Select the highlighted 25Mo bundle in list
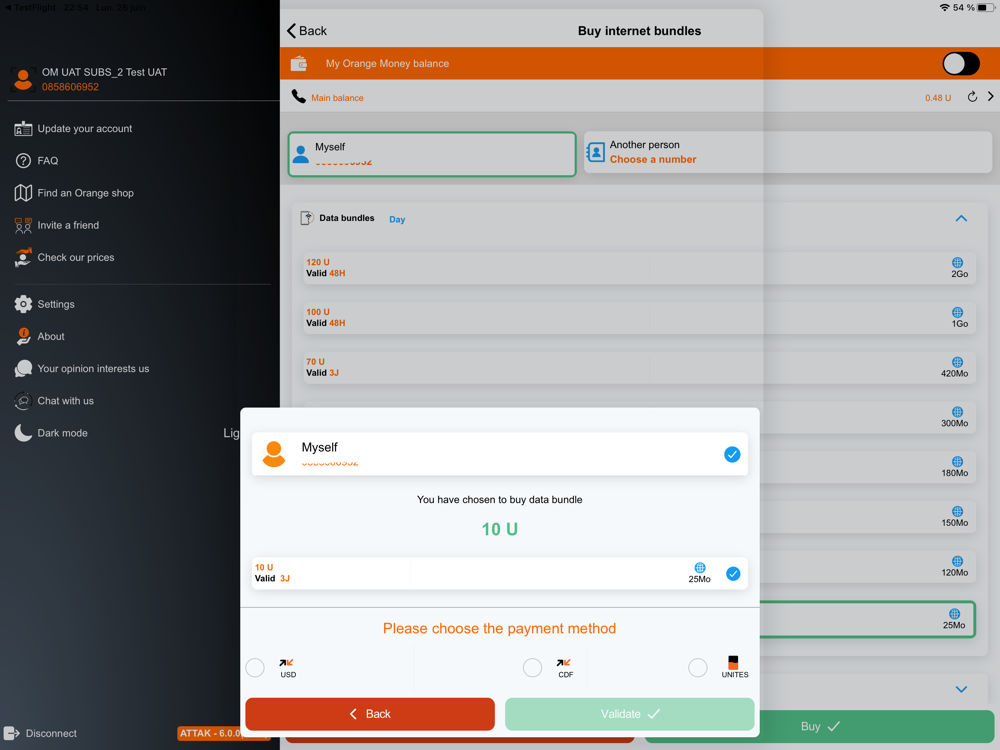Screen dimensions: 1000x750 [867, 619]
